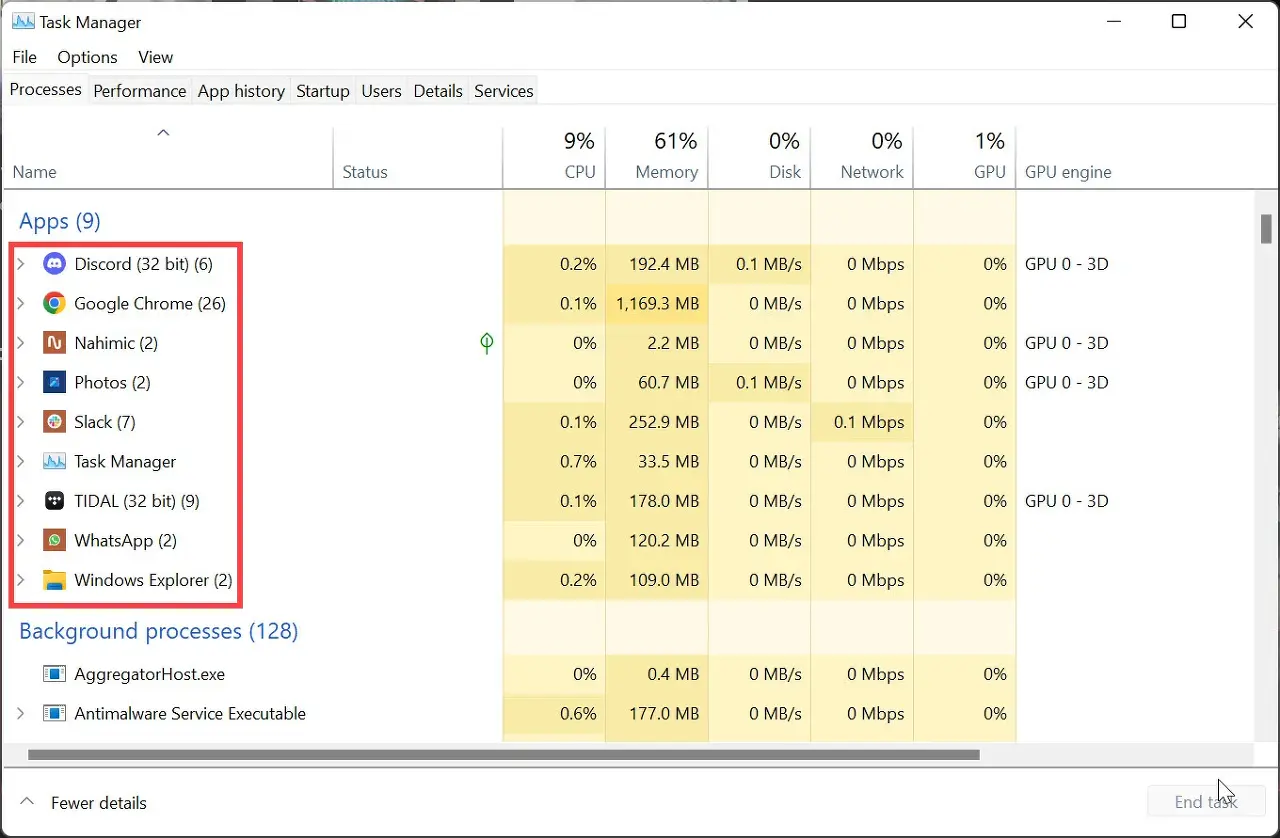Switch to the Services tab
Screen dimensions: 1280x838
[x=504, y=91]
